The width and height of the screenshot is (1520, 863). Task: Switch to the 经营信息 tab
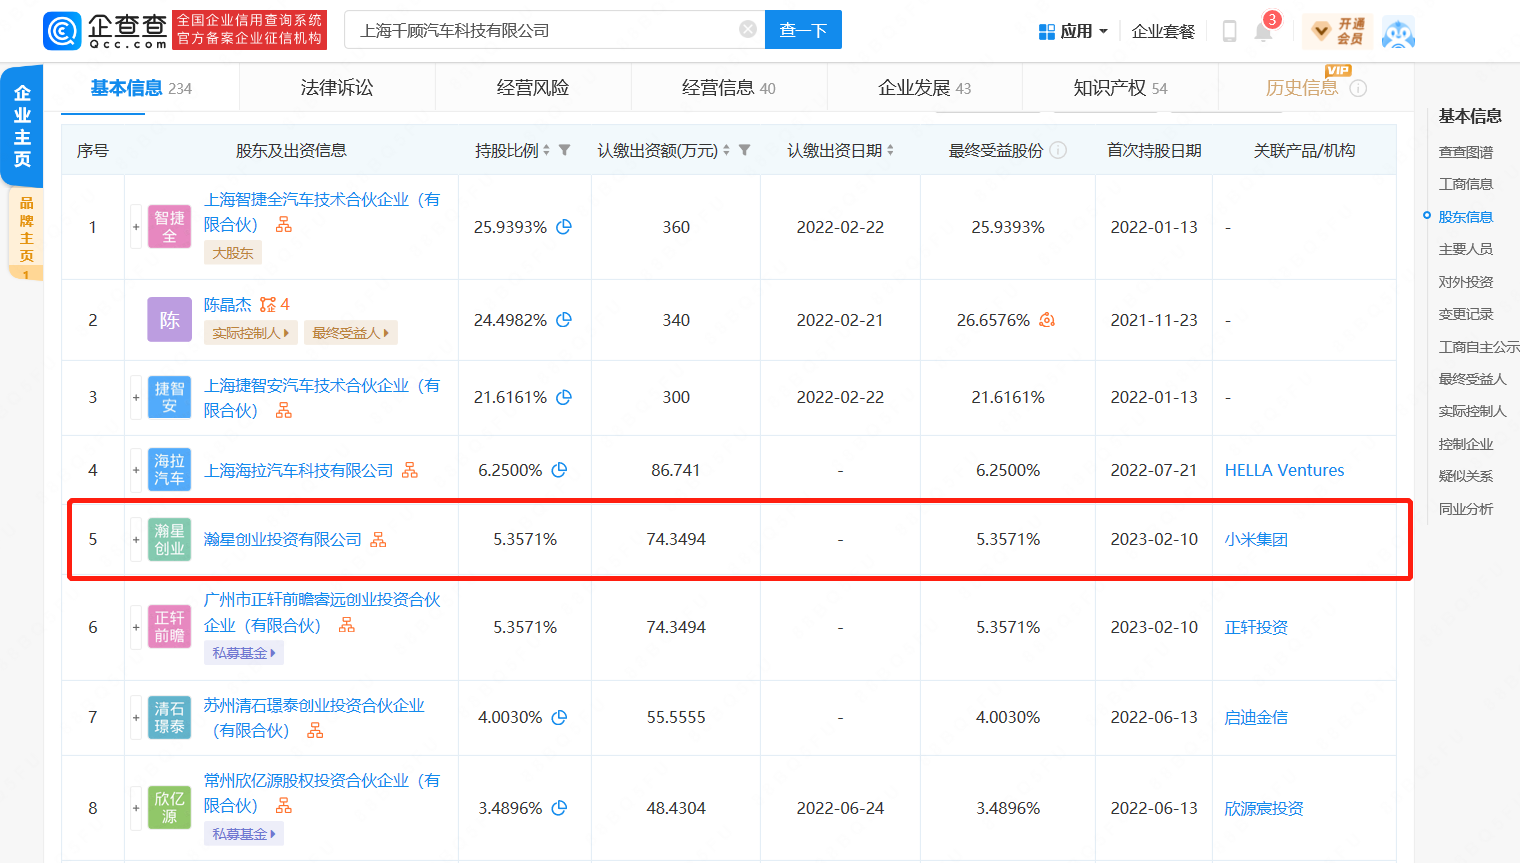pos(729,88)
